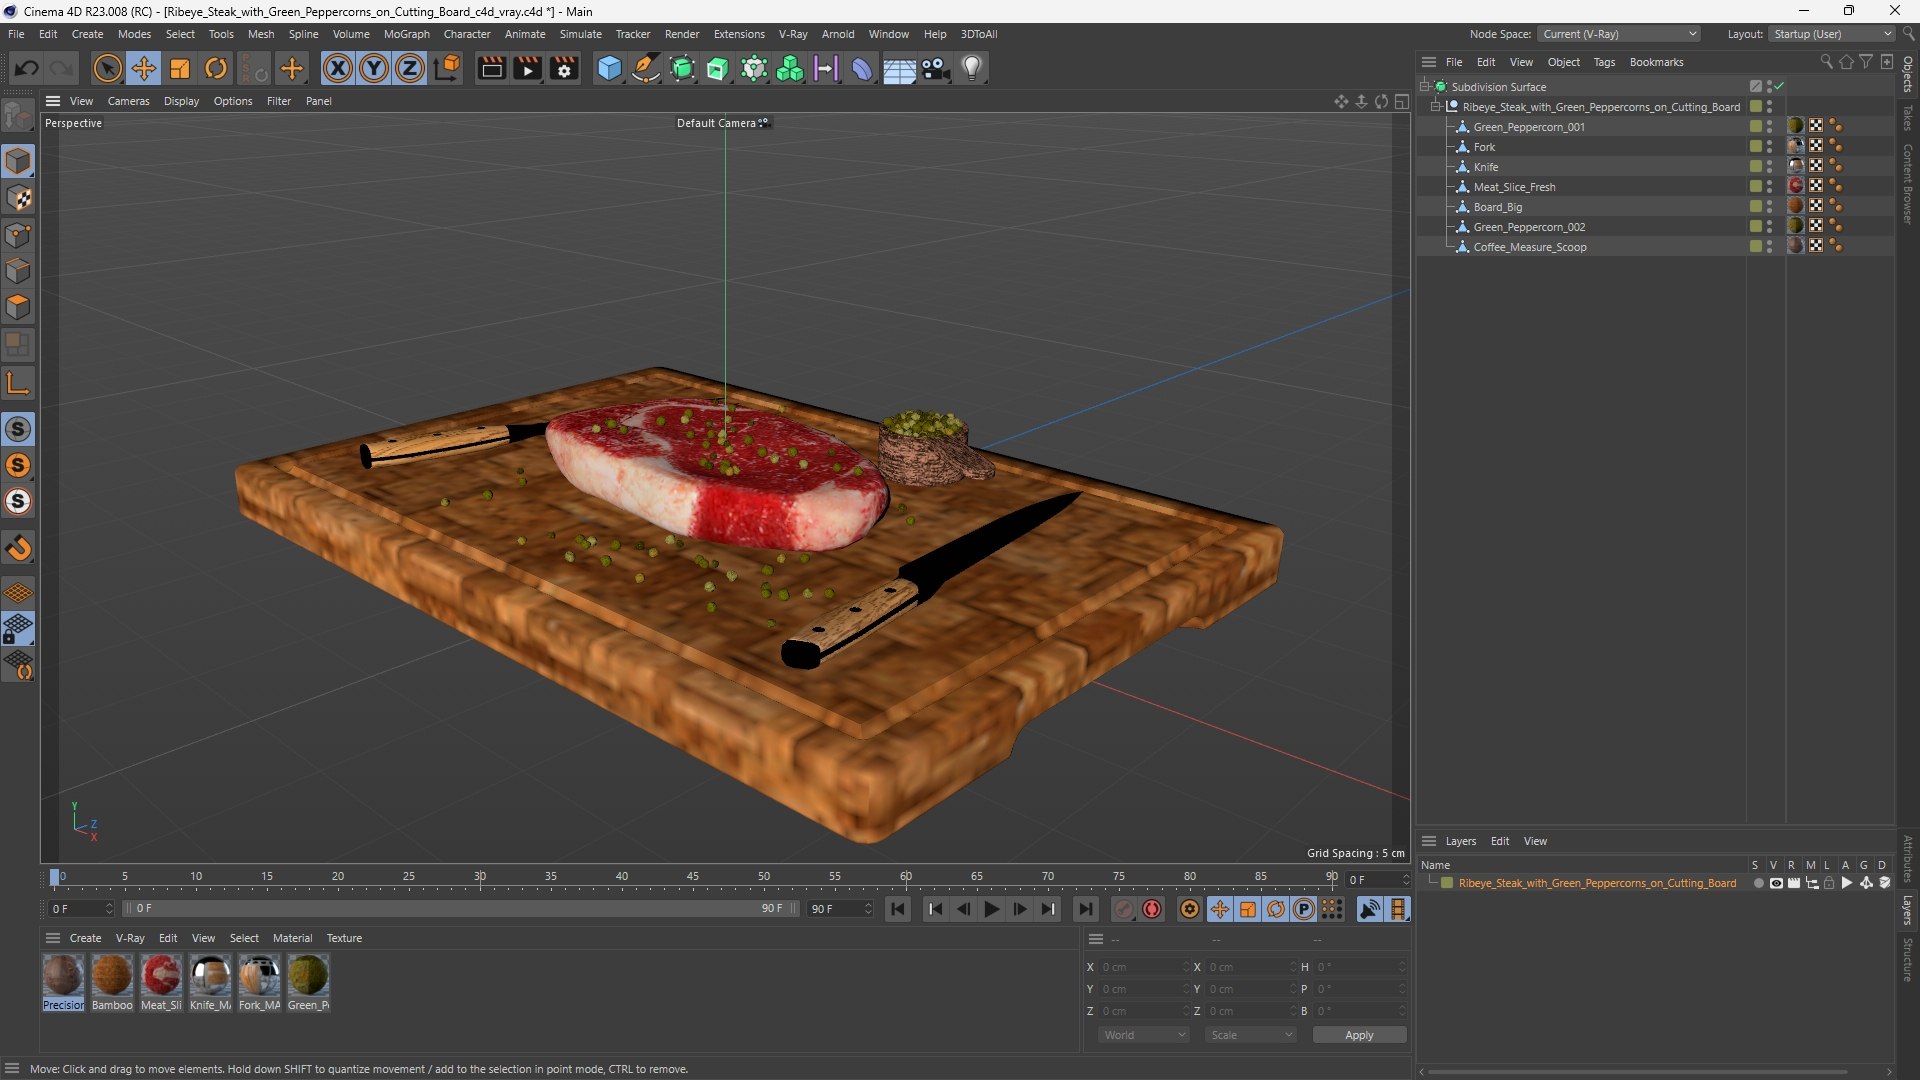Open viewport Cameras menu
The width and height of the screenshot is (1920, 1080).
click(128, 101)
